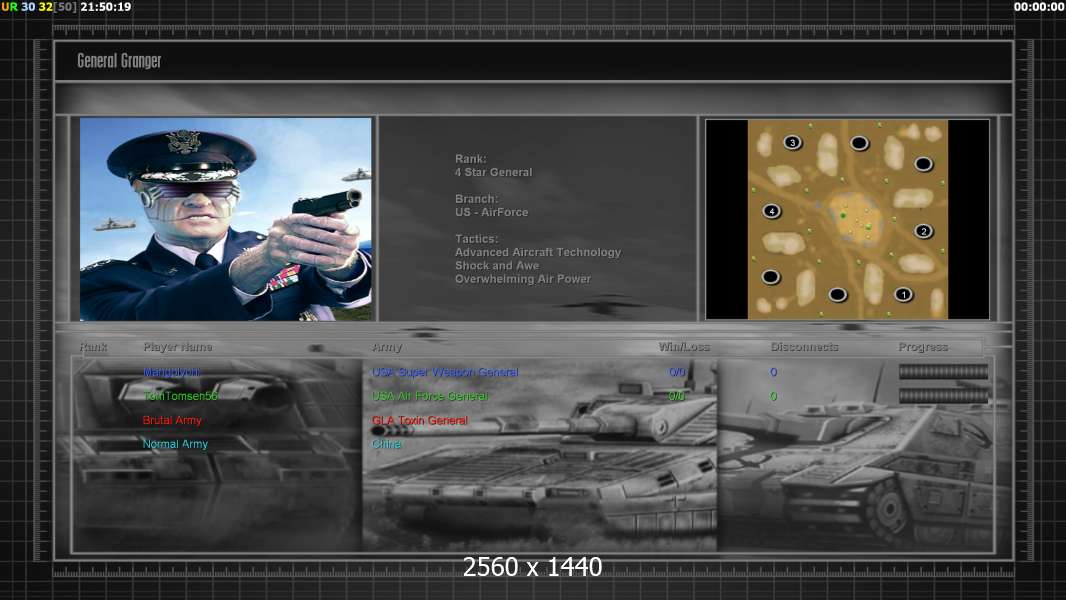
Task: Click the Super Weapon General row progress bar
Action: click(x=944, y=372)
